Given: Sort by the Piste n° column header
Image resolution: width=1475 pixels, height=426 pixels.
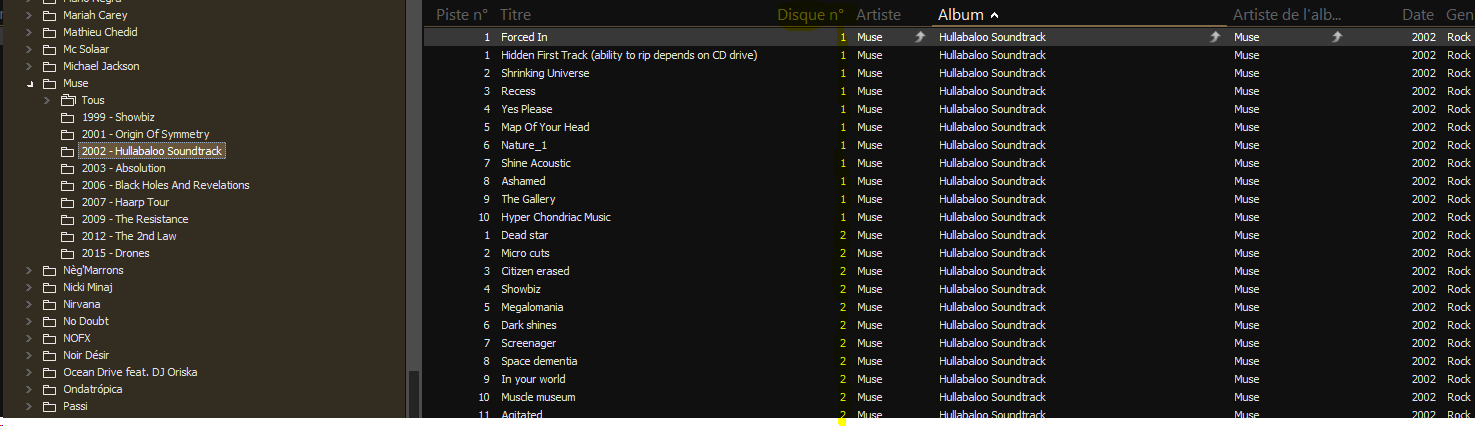Looking at the screenshot, I should click(x=462, y=15).
